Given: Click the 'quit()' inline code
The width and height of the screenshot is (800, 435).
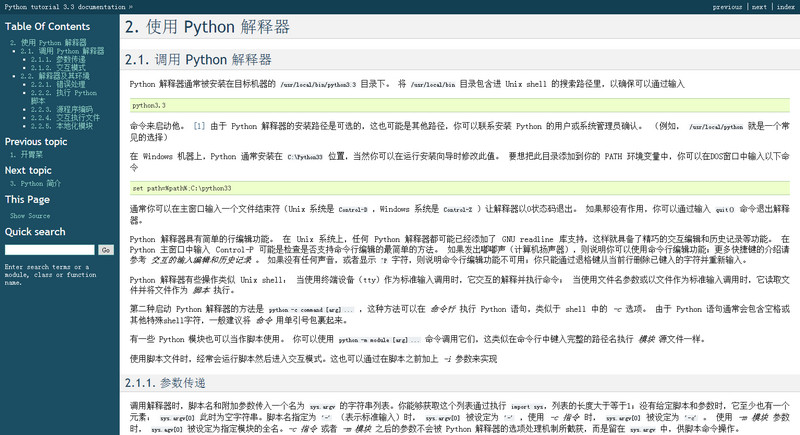Looking at the screenshot, I should tap(725, 210).
